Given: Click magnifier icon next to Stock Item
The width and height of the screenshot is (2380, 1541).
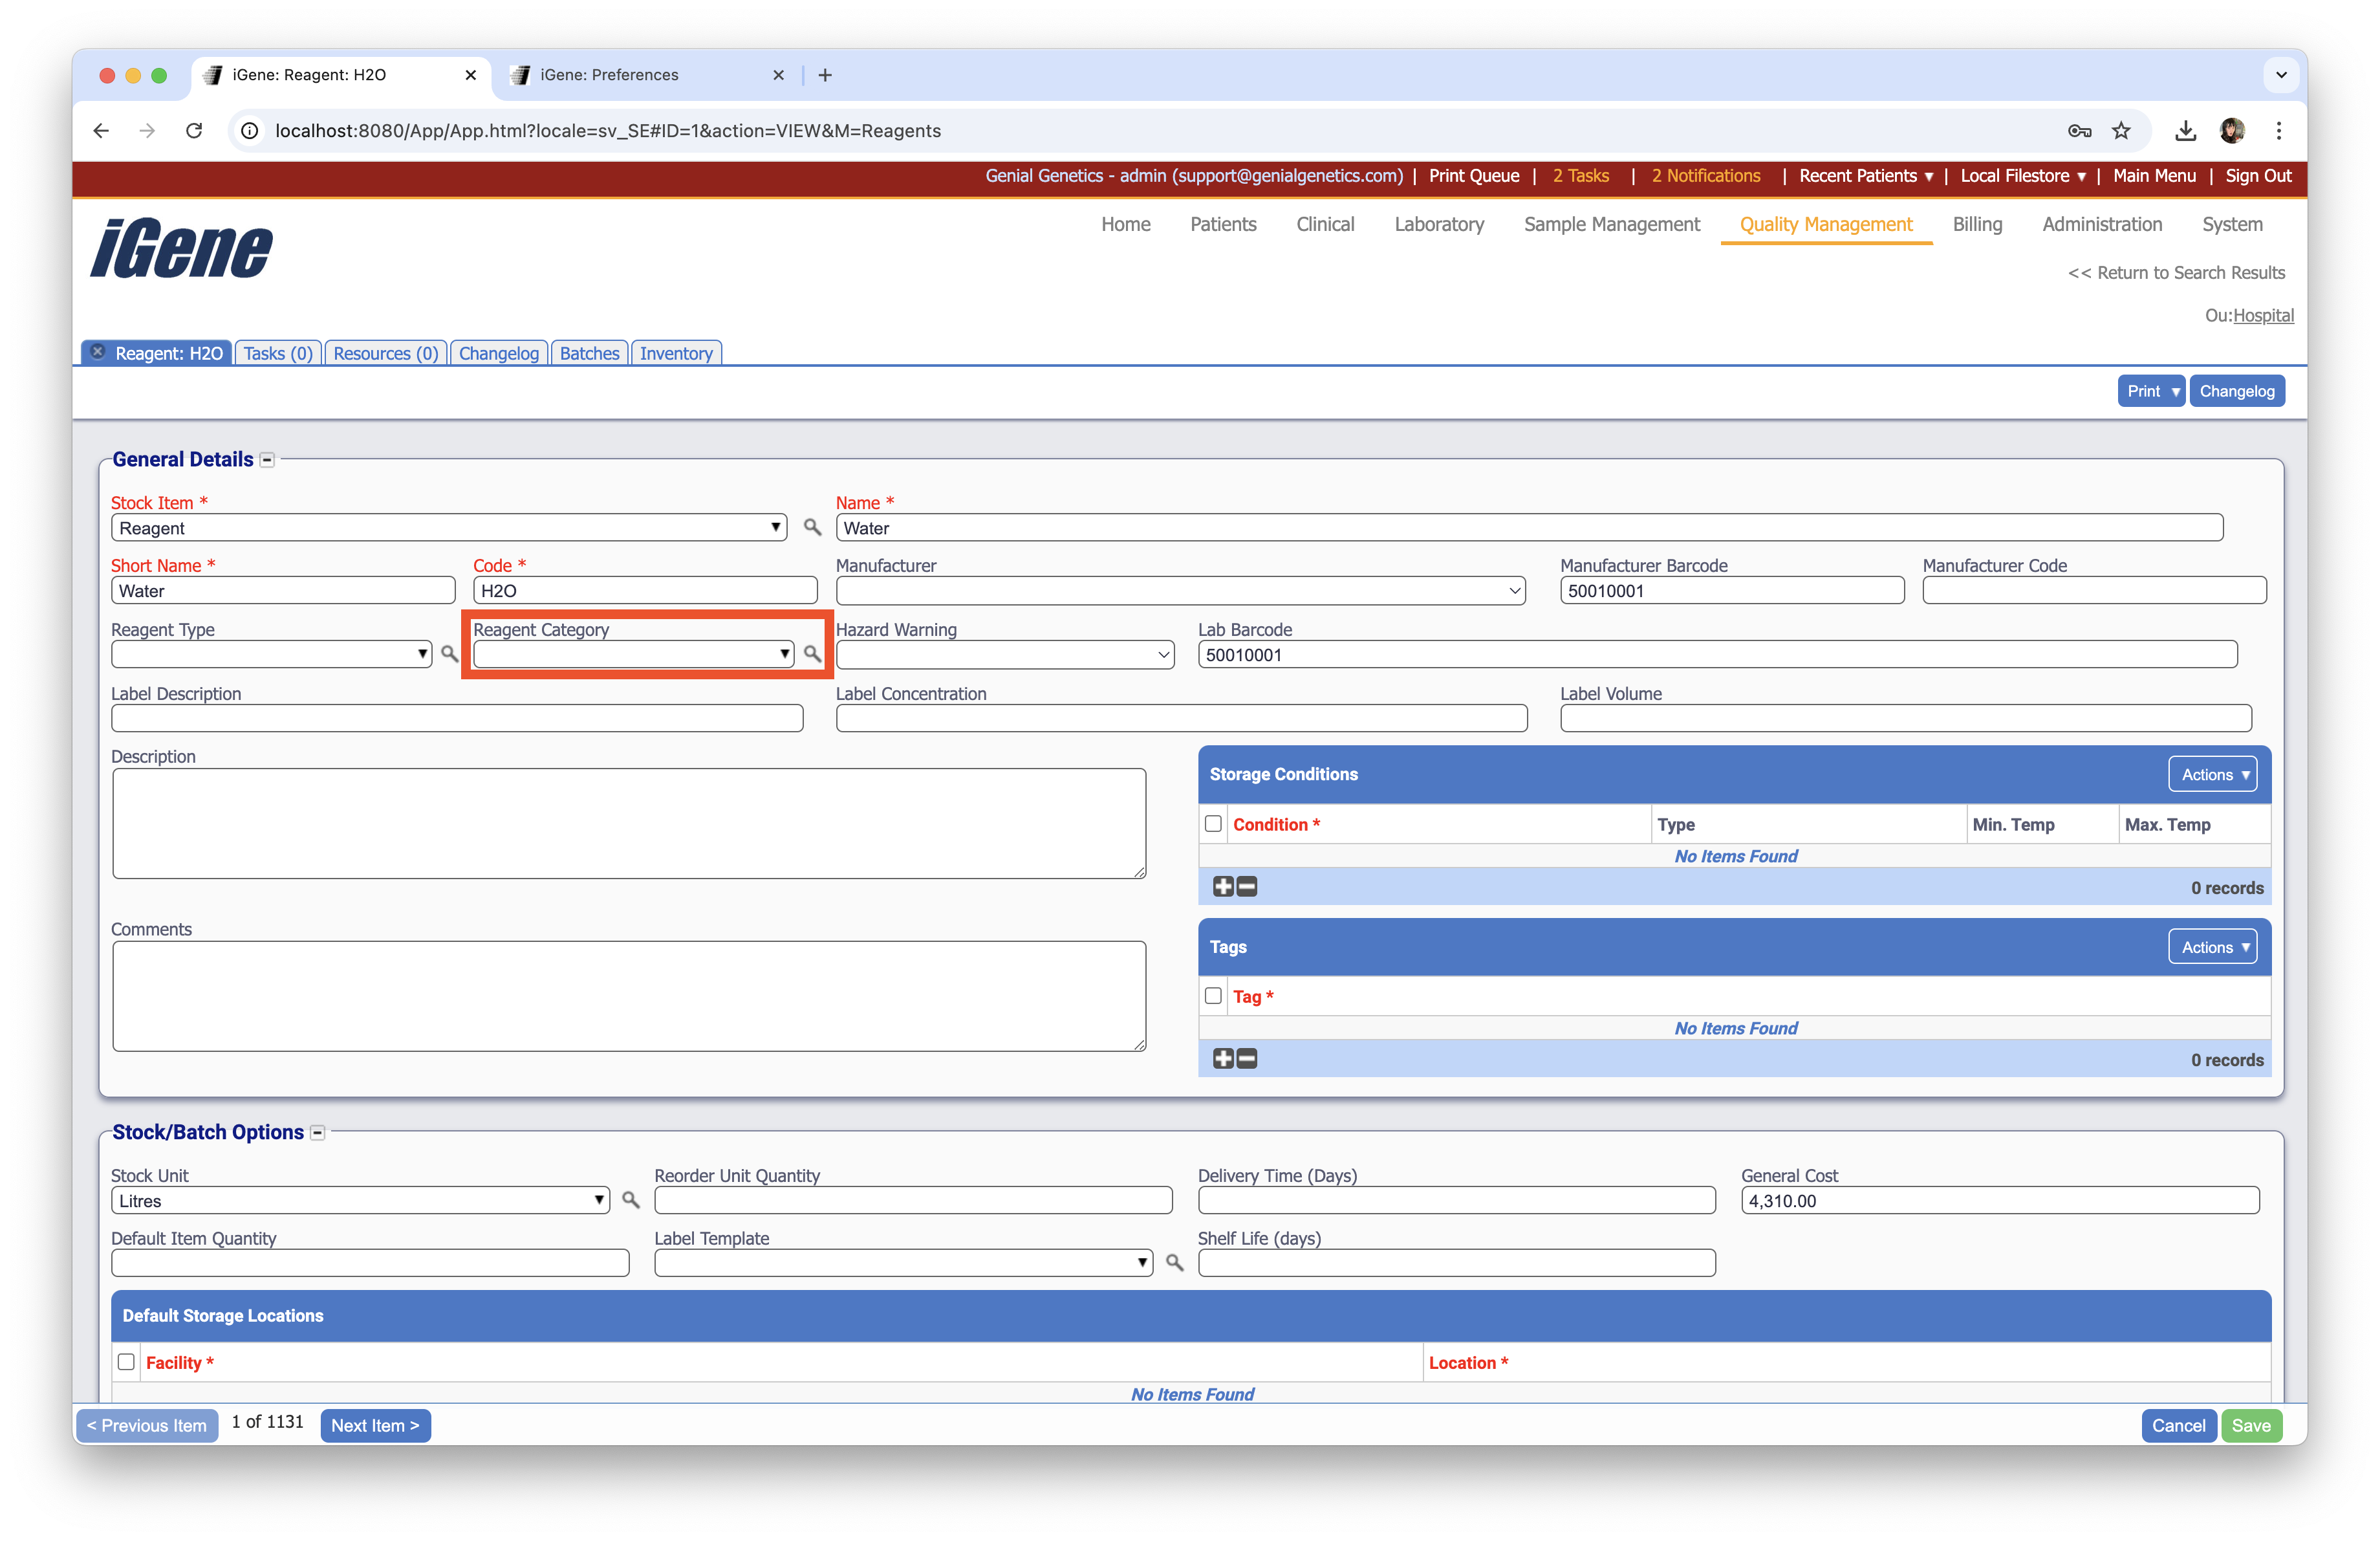Looking at the screenshot, I should [x=812, y=527].
